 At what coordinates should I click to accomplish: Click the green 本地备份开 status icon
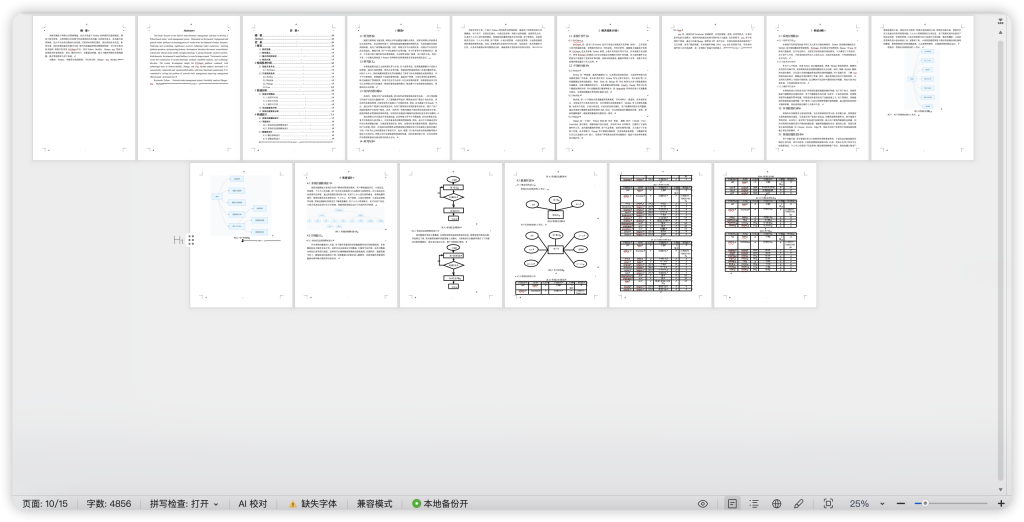[416, 504]
